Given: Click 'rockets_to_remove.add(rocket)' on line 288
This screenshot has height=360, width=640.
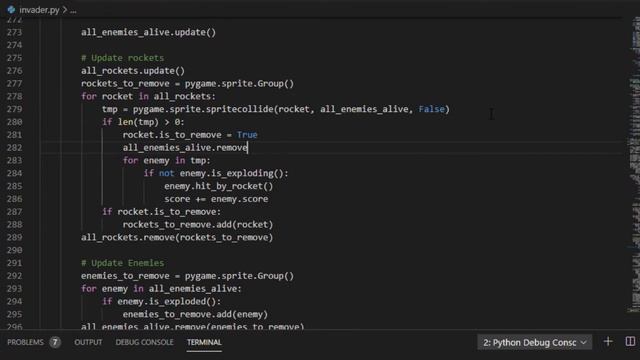Looking at the screenshot, I should 198,224.
